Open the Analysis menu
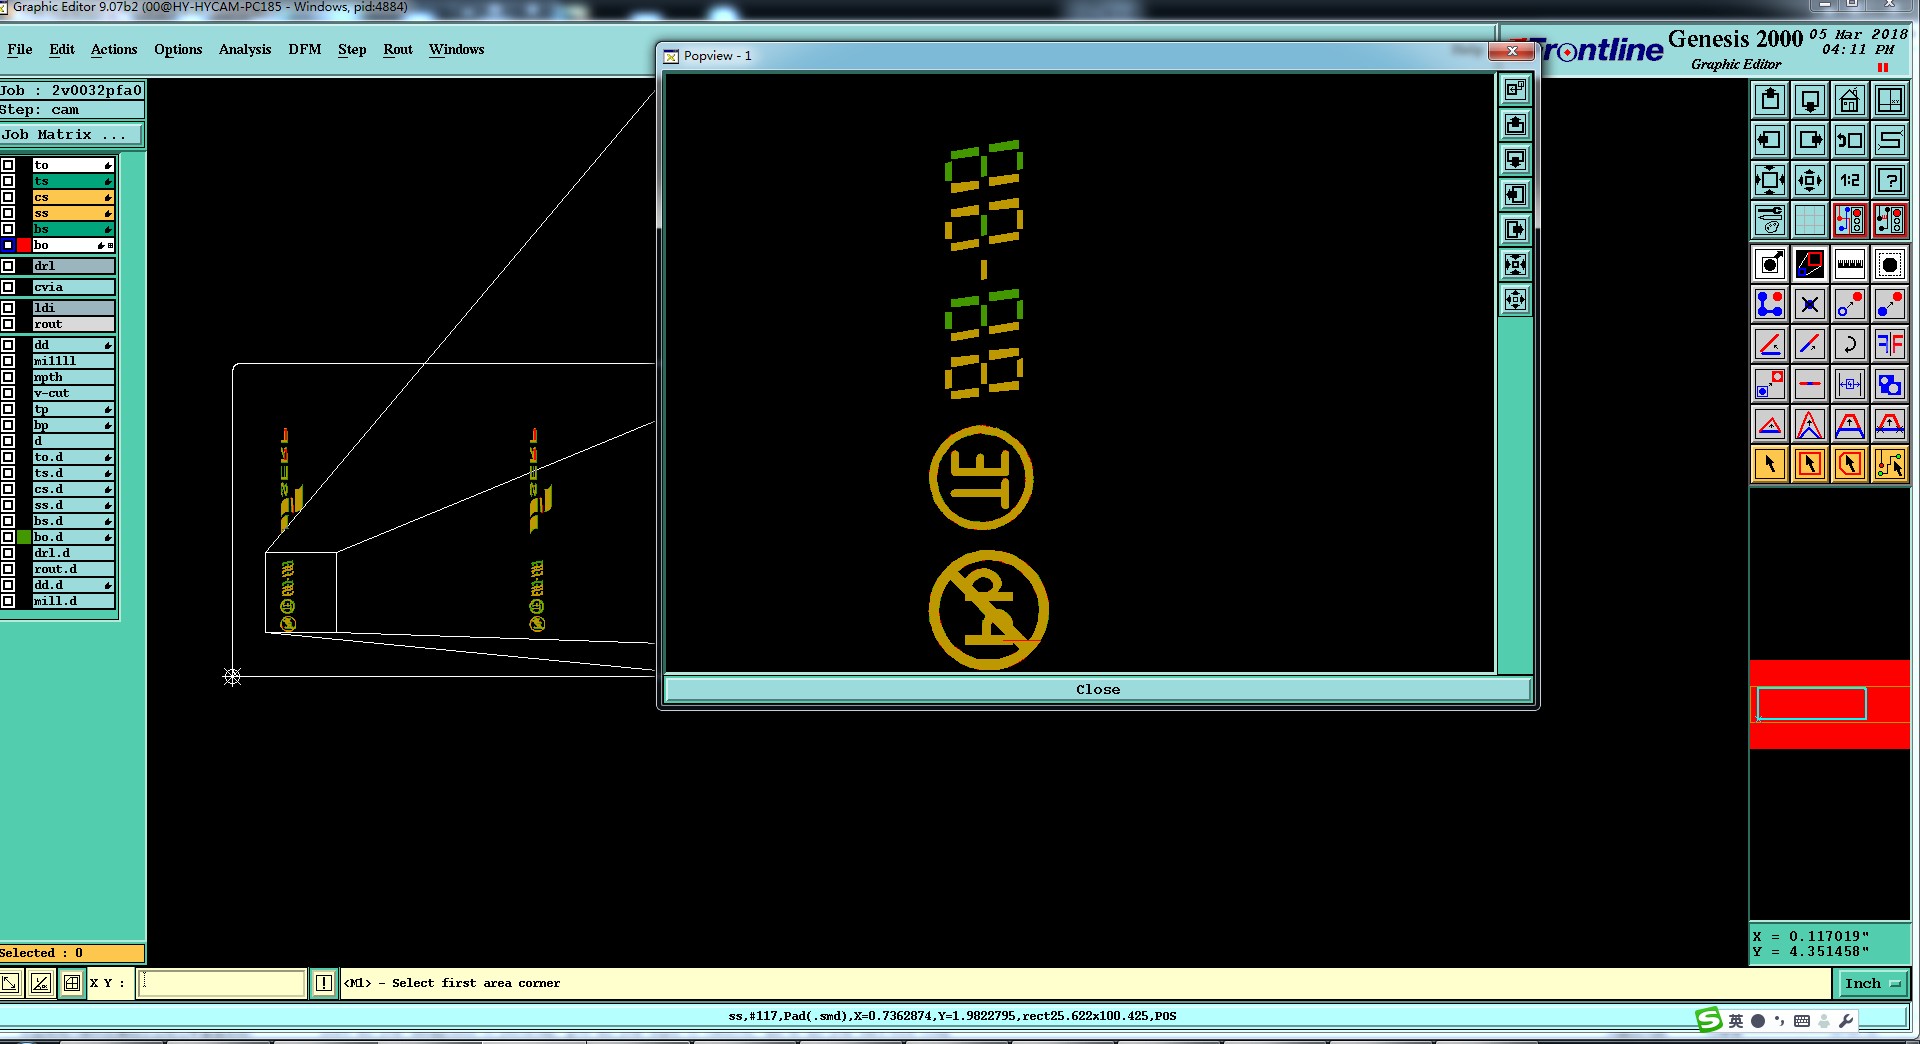 245,49
